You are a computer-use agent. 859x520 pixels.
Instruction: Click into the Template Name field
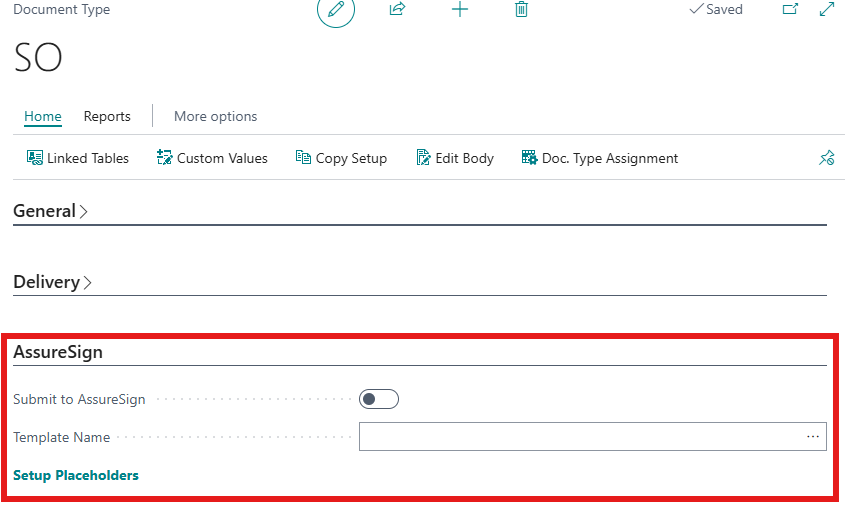581,437
